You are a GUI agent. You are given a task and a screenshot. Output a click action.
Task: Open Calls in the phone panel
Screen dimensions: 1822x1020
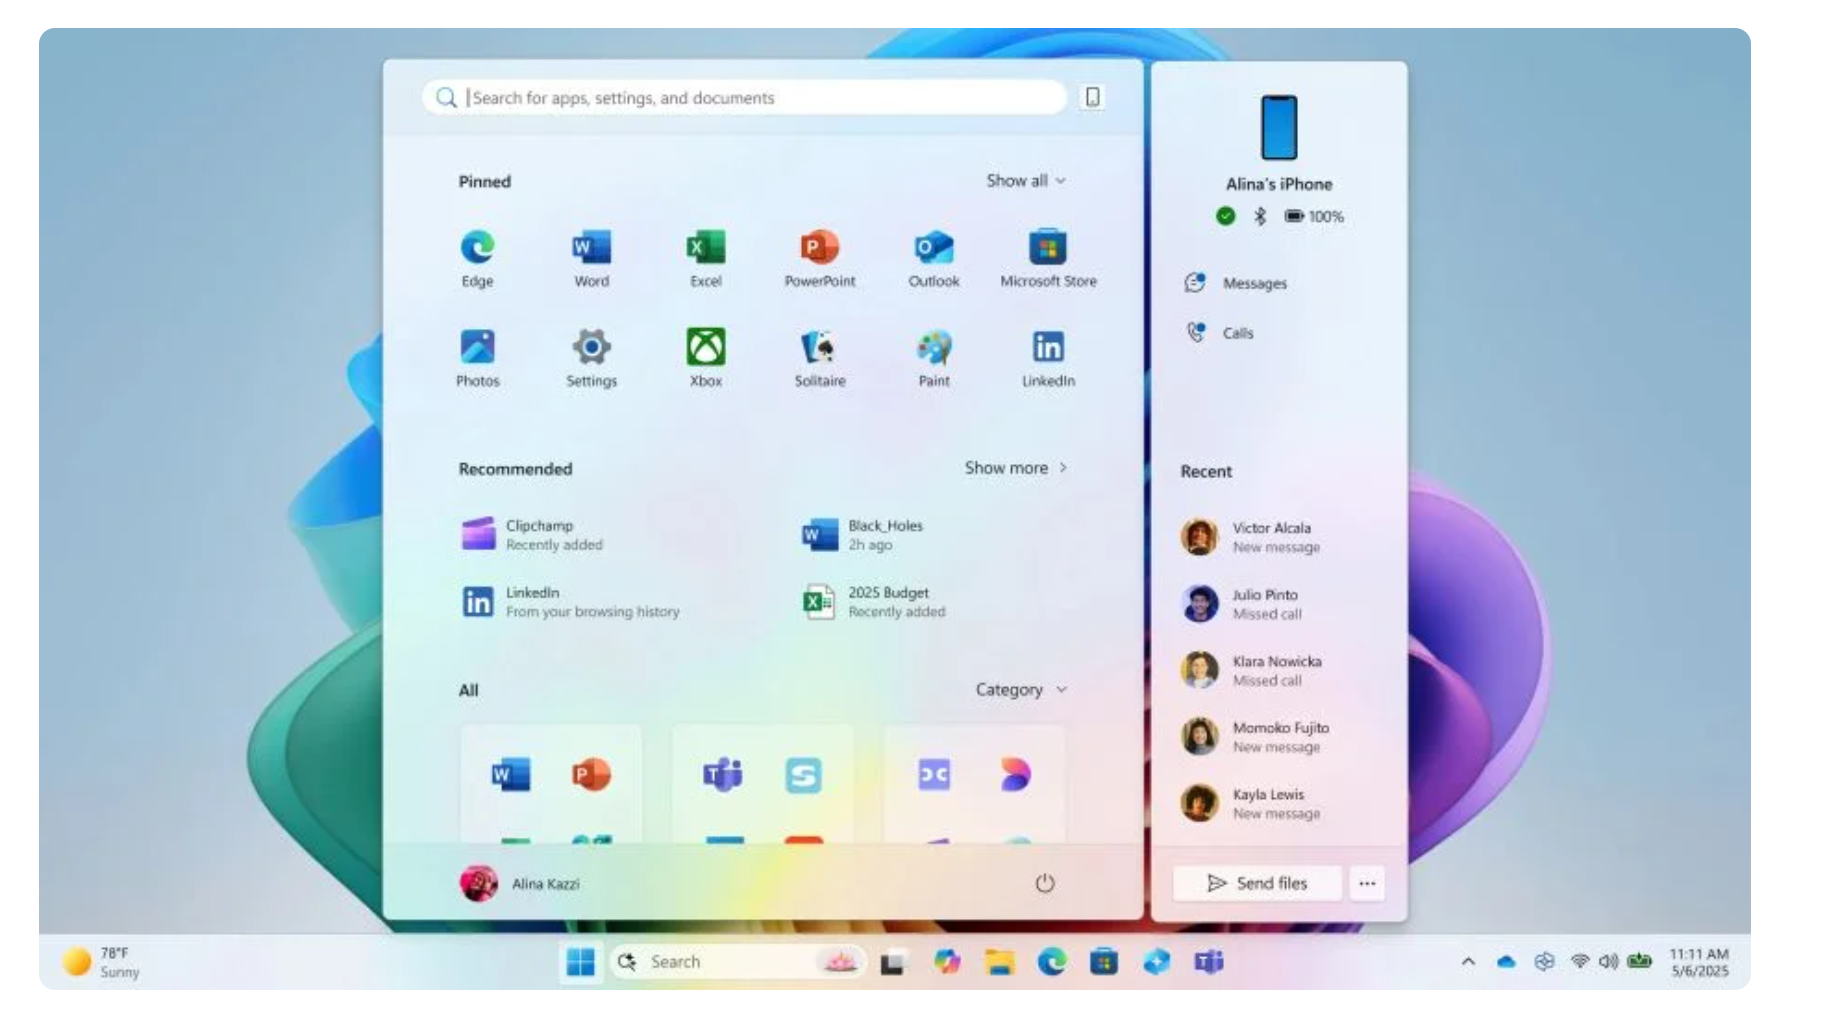tap(1219, 333)
